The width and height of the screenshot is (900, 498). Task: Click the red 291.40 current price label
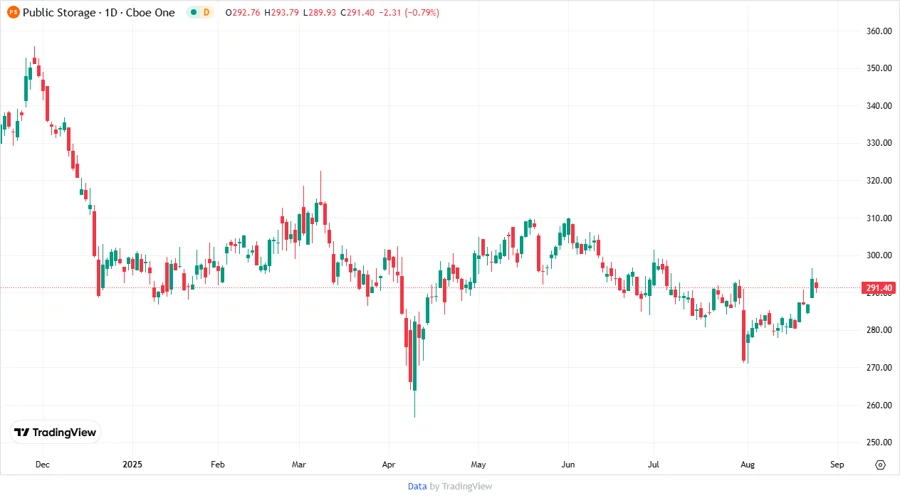[878, 288]
